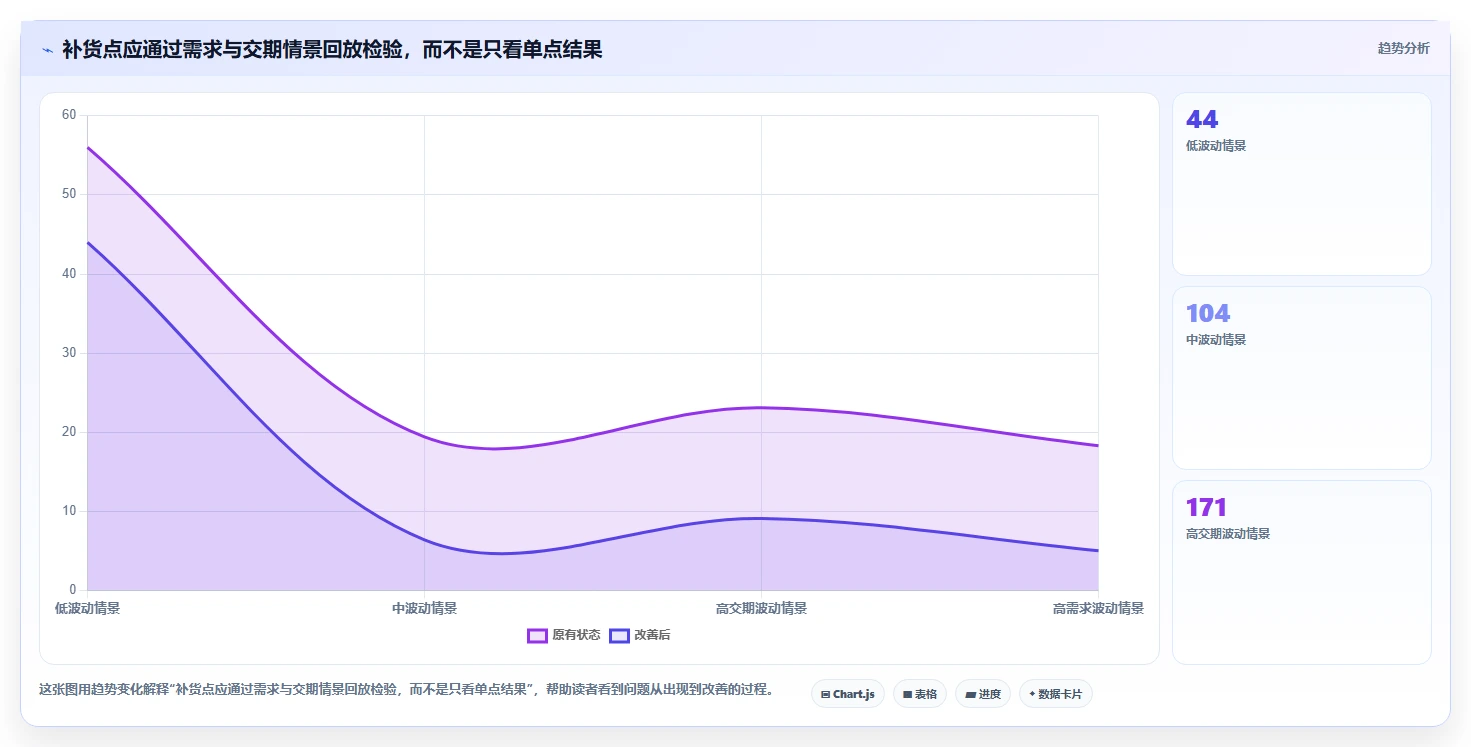Toggle the 改善后 legend swatch
1471x747 pixels.
619,636
